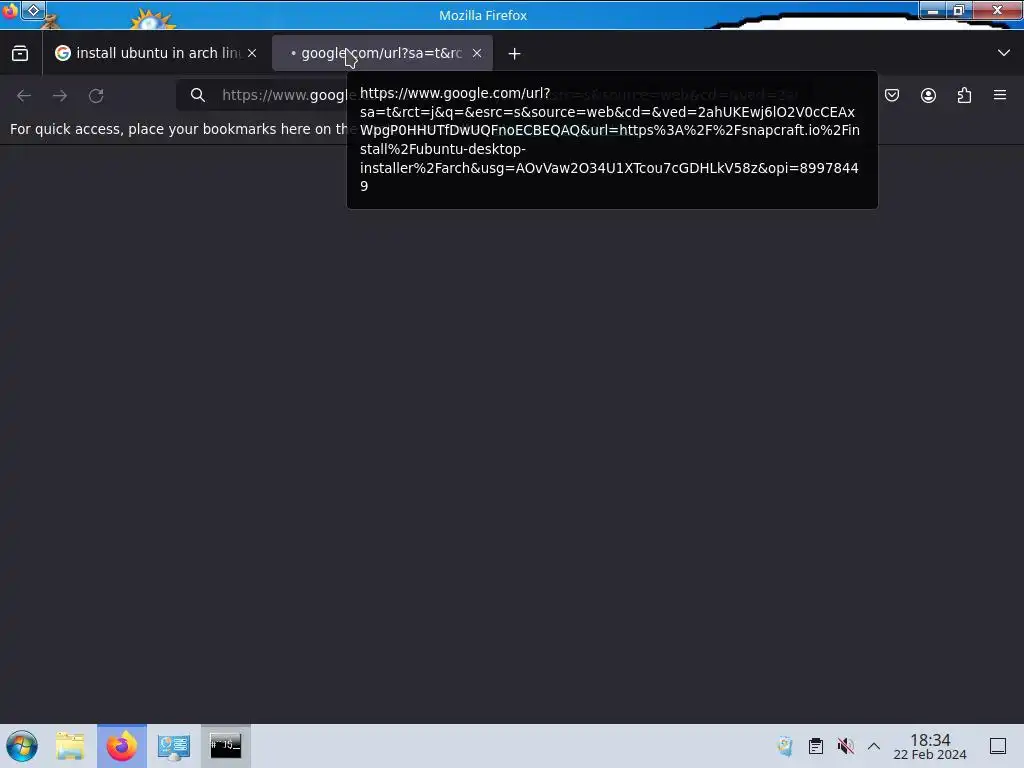Open the Firefox hamburger application menu

click(1000, 95)
